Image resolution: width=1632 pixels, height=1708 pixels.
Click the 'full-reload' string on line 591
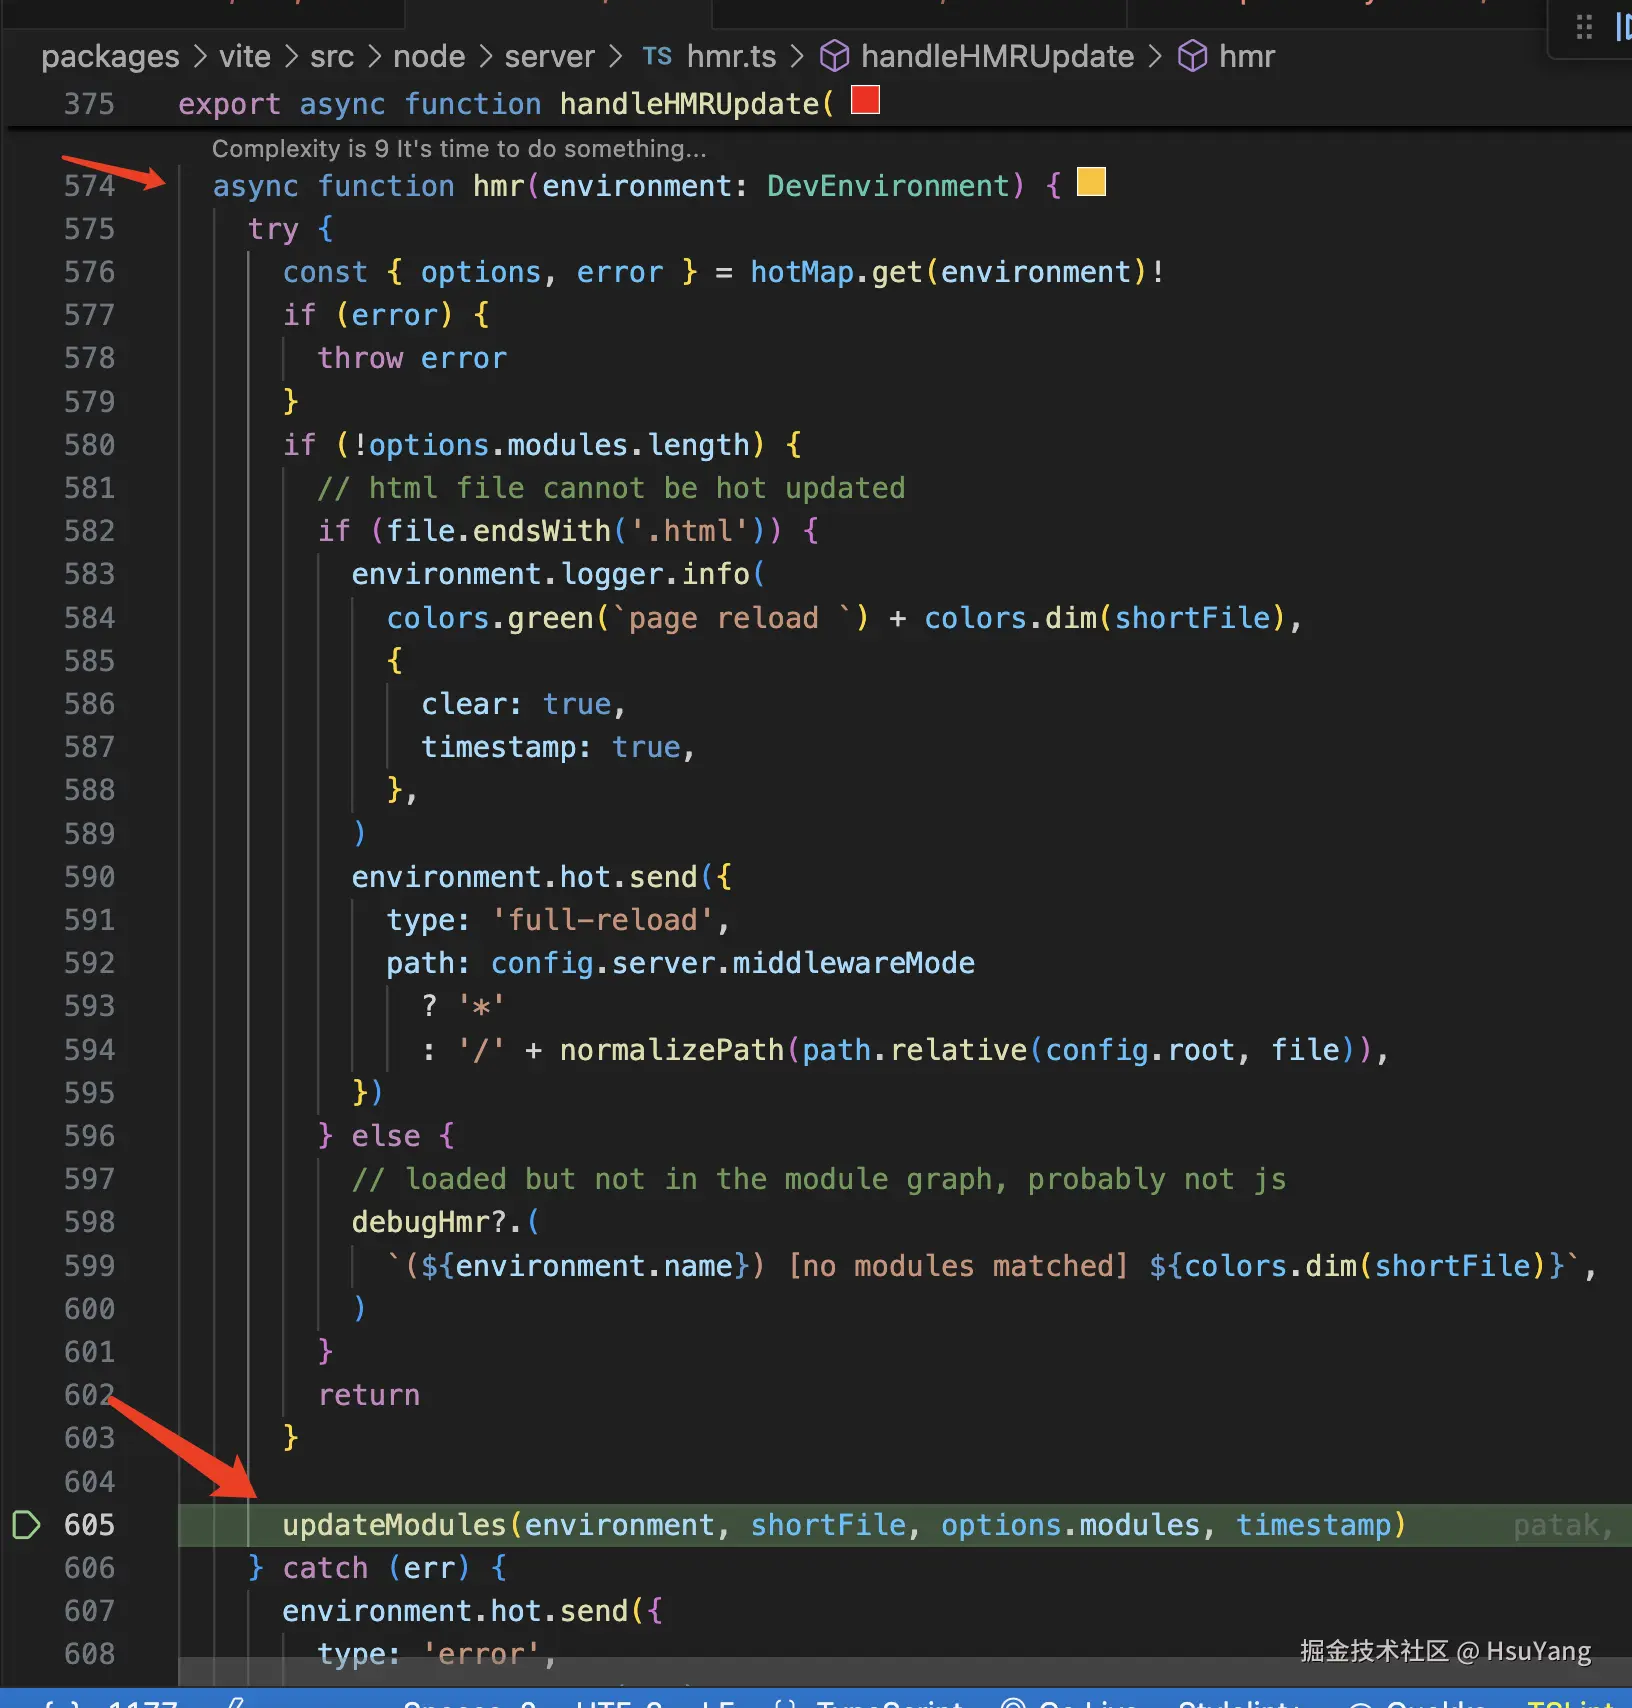tap(602, 920)
